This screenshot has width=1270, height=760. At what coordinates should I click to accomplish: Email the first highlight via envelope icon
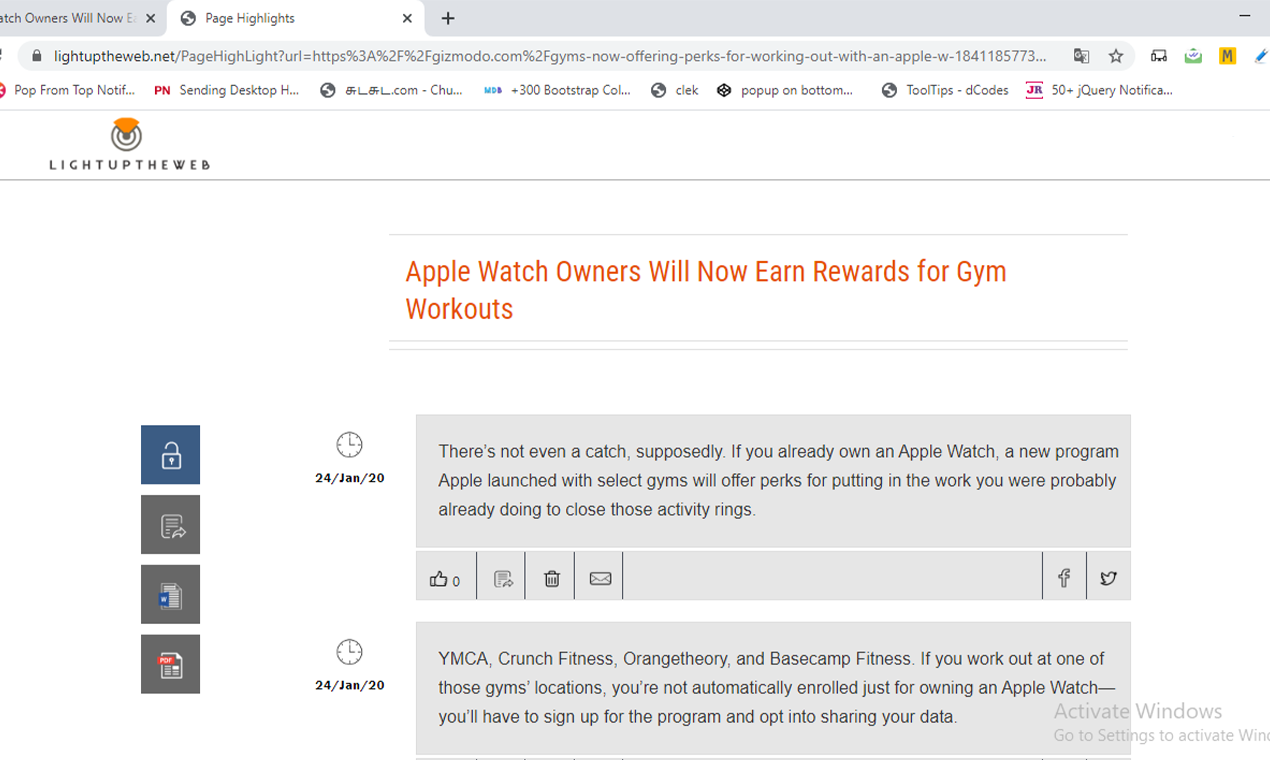pyautogui.click(x=600, y=578)
